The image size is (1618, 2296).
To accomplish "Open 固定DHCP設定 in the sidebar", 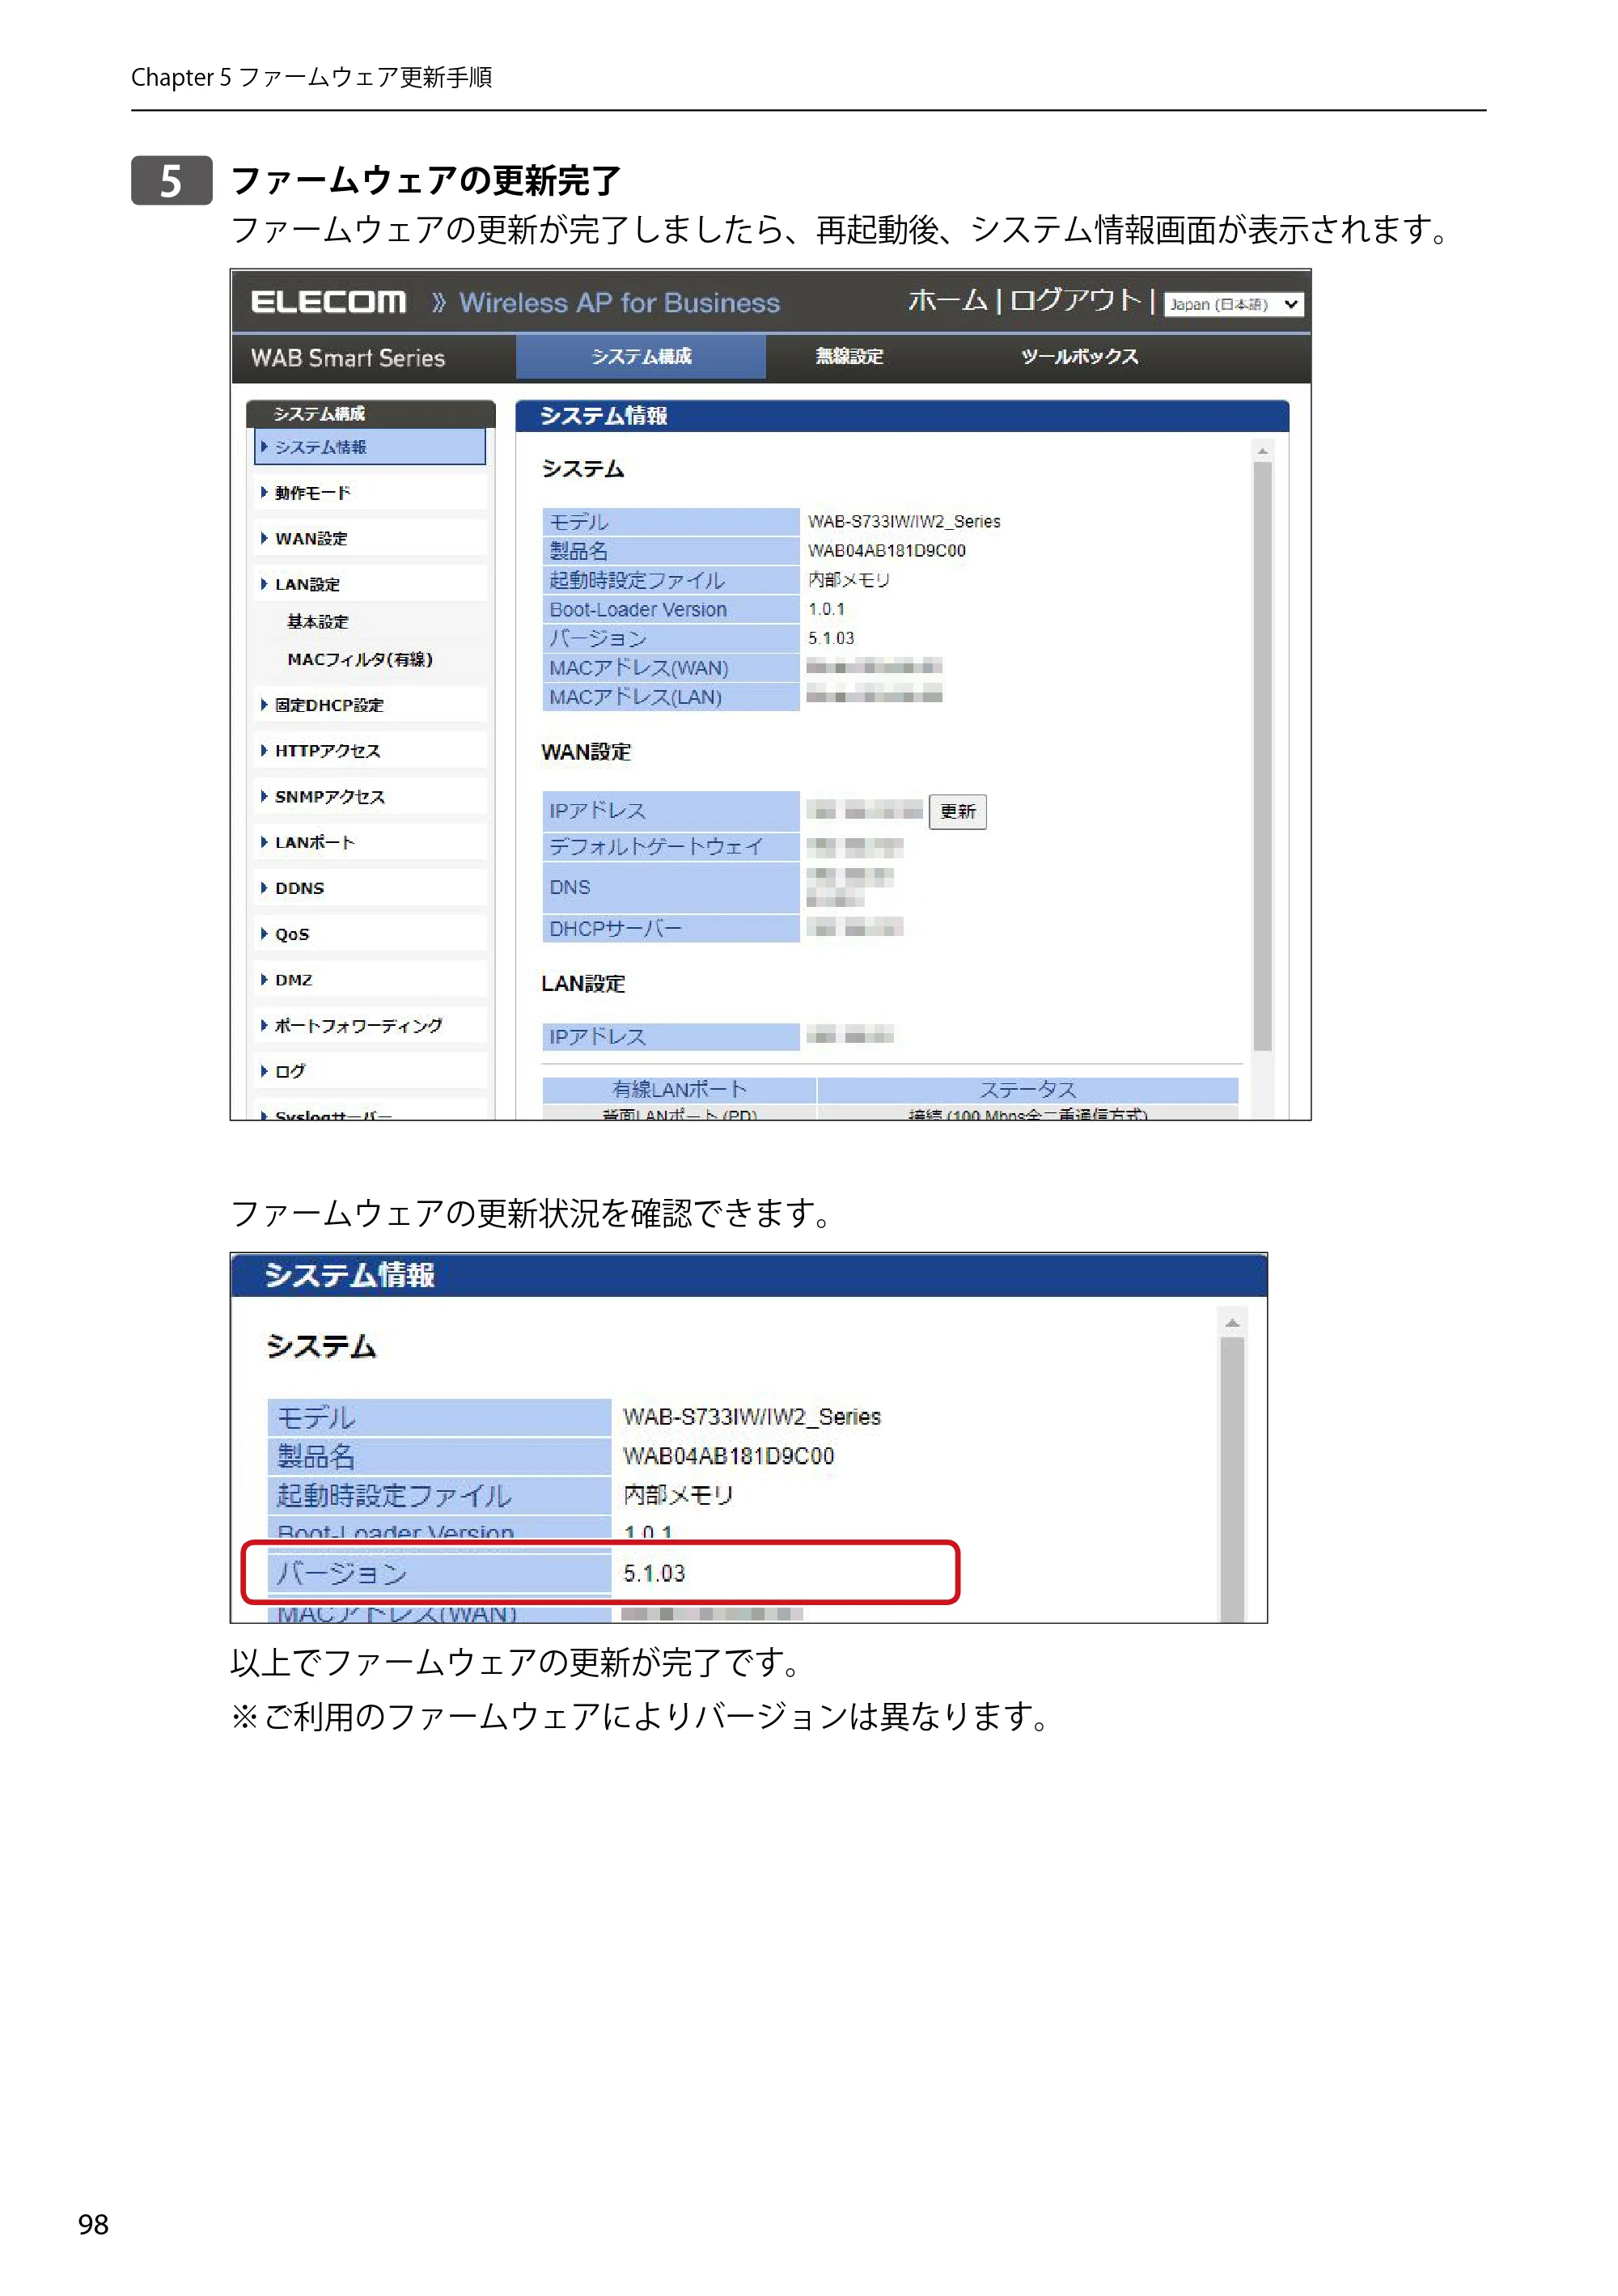I will (x=370, y=705).
